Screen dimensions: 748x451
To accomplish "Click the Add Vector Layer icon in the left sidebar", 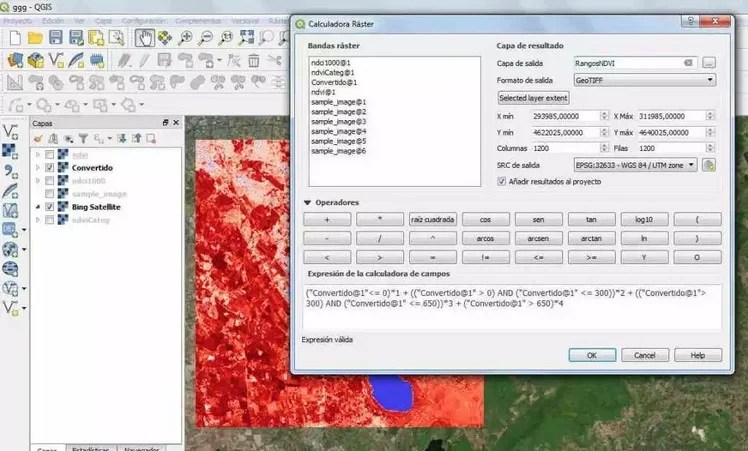I will [x=10, y=131].
